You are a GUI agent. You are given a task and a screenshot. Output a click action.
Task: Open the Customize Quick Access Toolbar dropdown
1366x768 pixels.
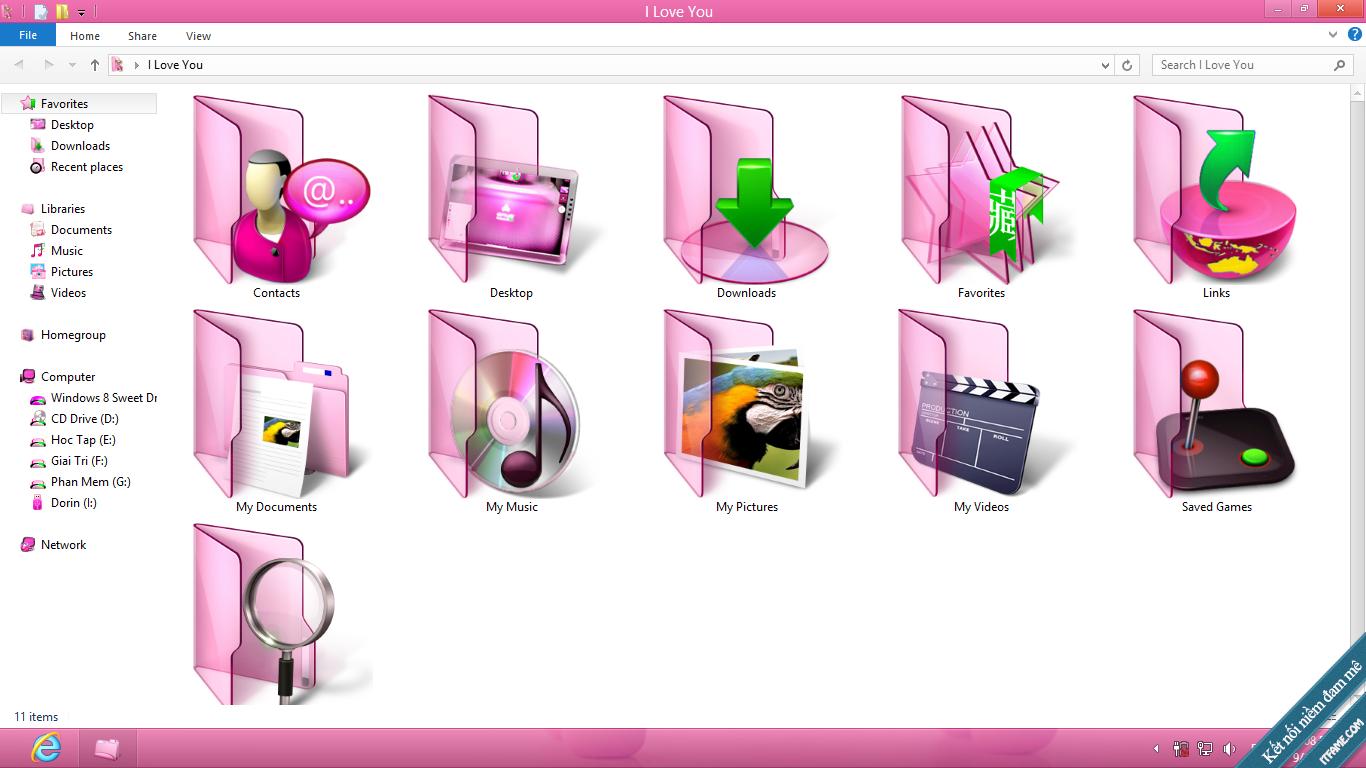click(x=82, y=13)
